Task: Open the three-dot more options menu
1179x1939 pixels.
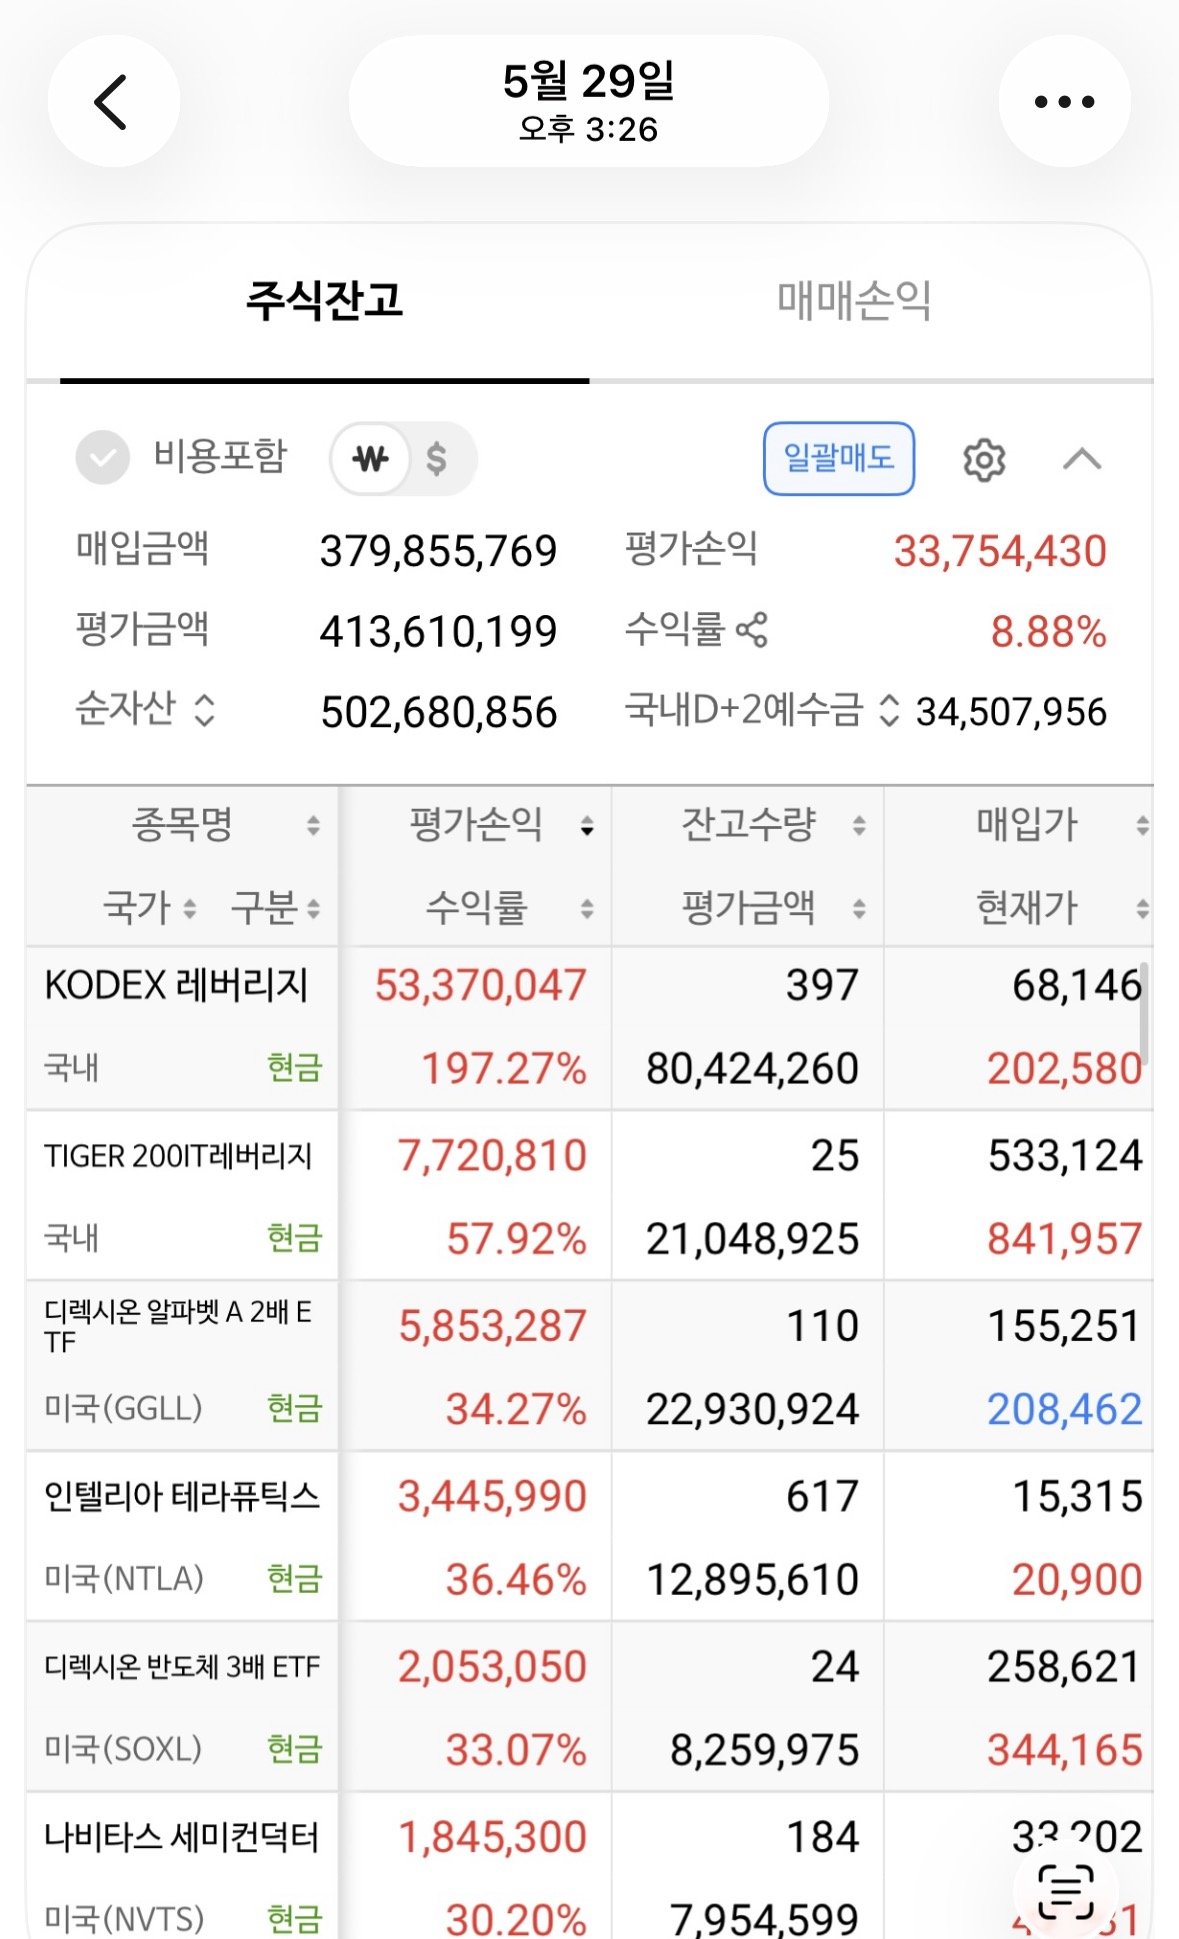Action: coord(1064,101)
